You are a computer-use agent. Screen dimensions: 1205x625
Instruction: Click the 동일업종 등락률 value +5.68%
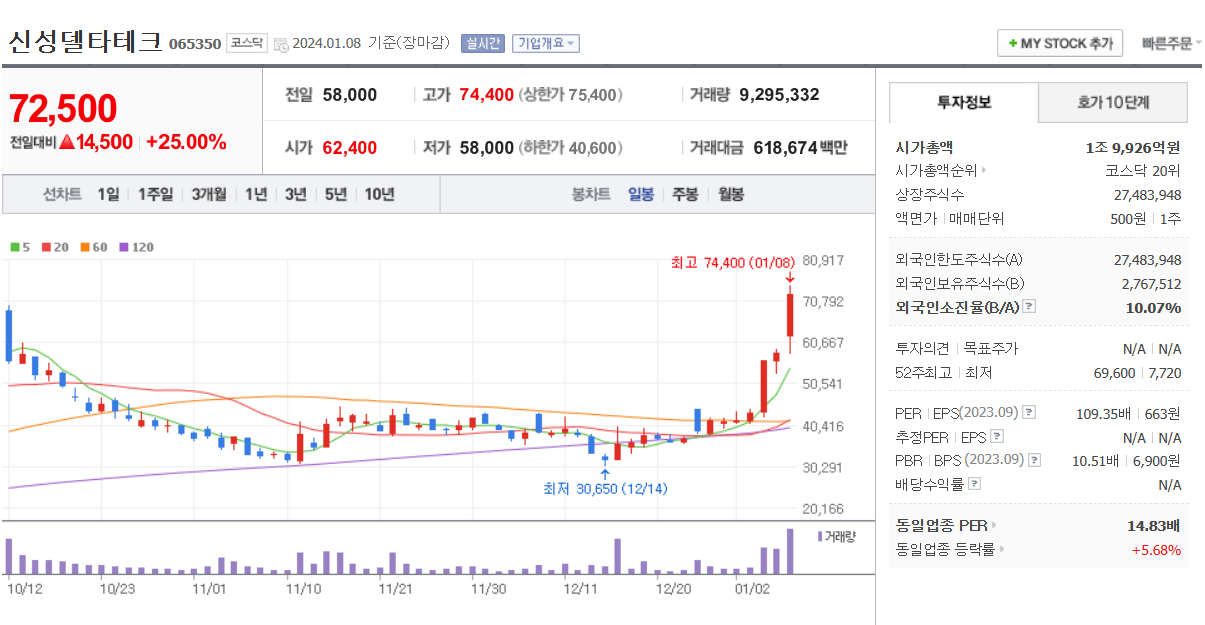pyautogui.click(x=1156, y=550)
